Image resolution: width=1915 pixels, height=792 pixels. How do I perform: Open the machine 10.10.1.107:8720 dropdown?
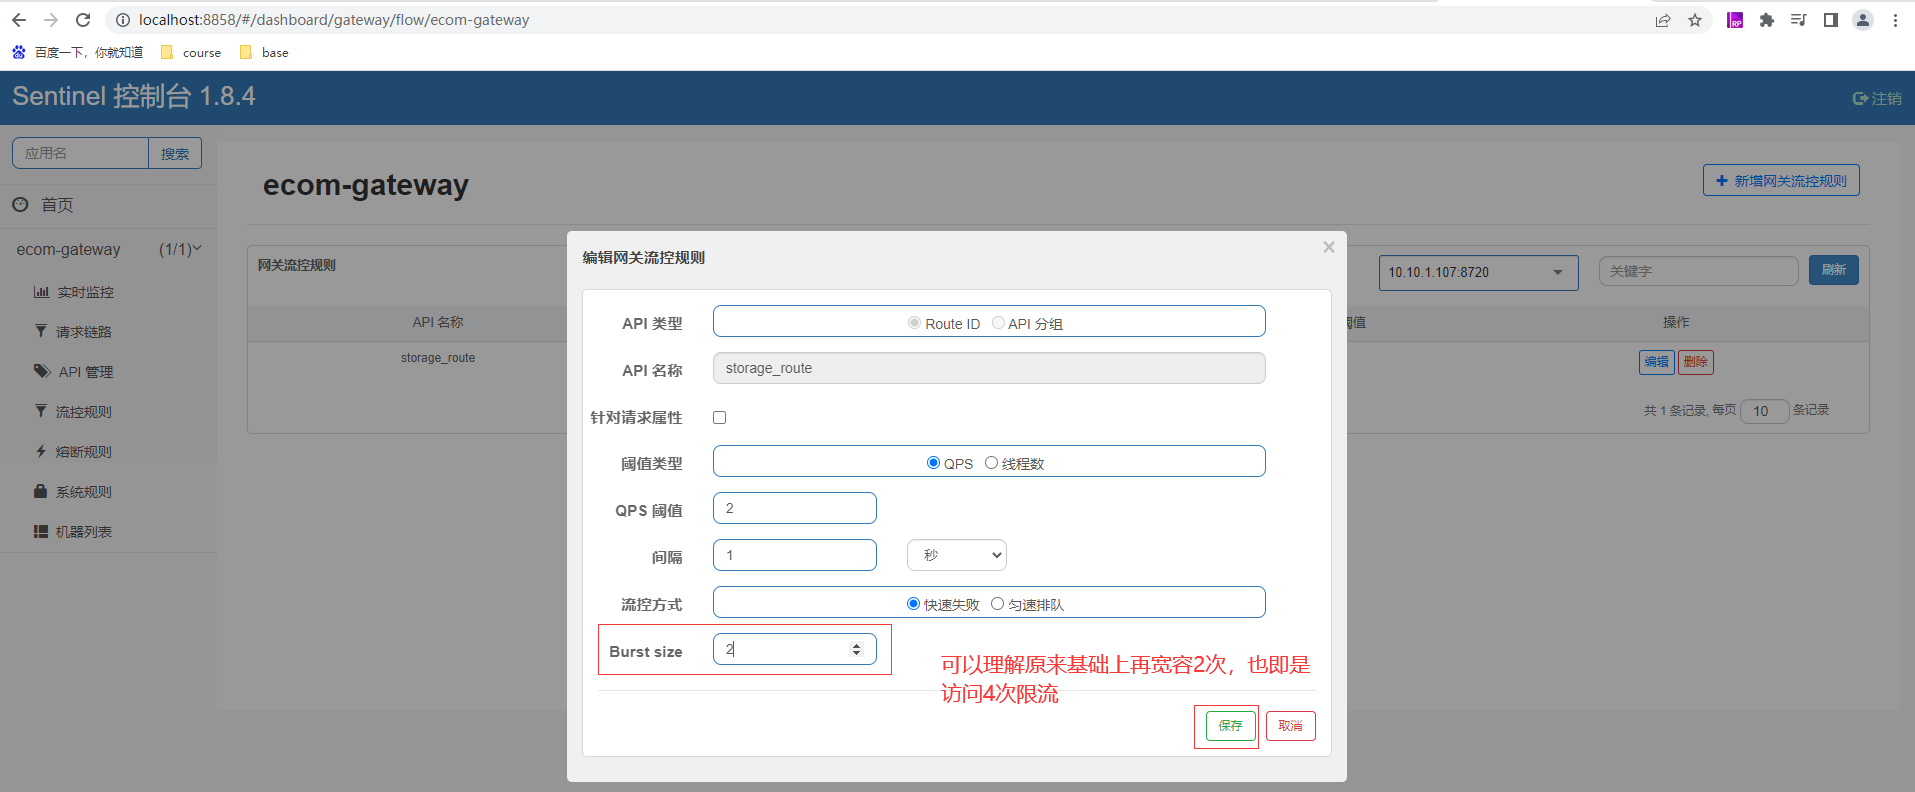click(x=1478, y=272)
